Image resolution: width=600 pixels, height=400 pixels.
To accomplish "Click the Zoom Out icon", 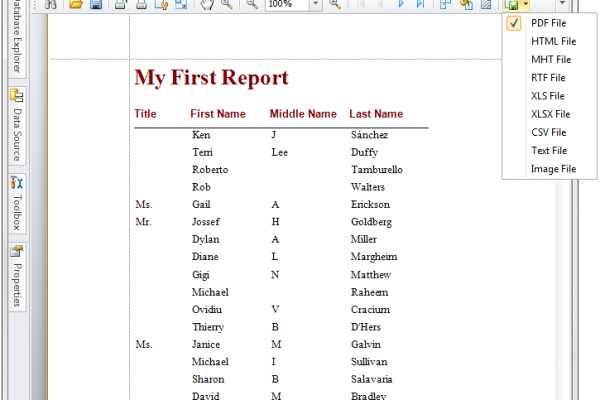I will point(251,4).
